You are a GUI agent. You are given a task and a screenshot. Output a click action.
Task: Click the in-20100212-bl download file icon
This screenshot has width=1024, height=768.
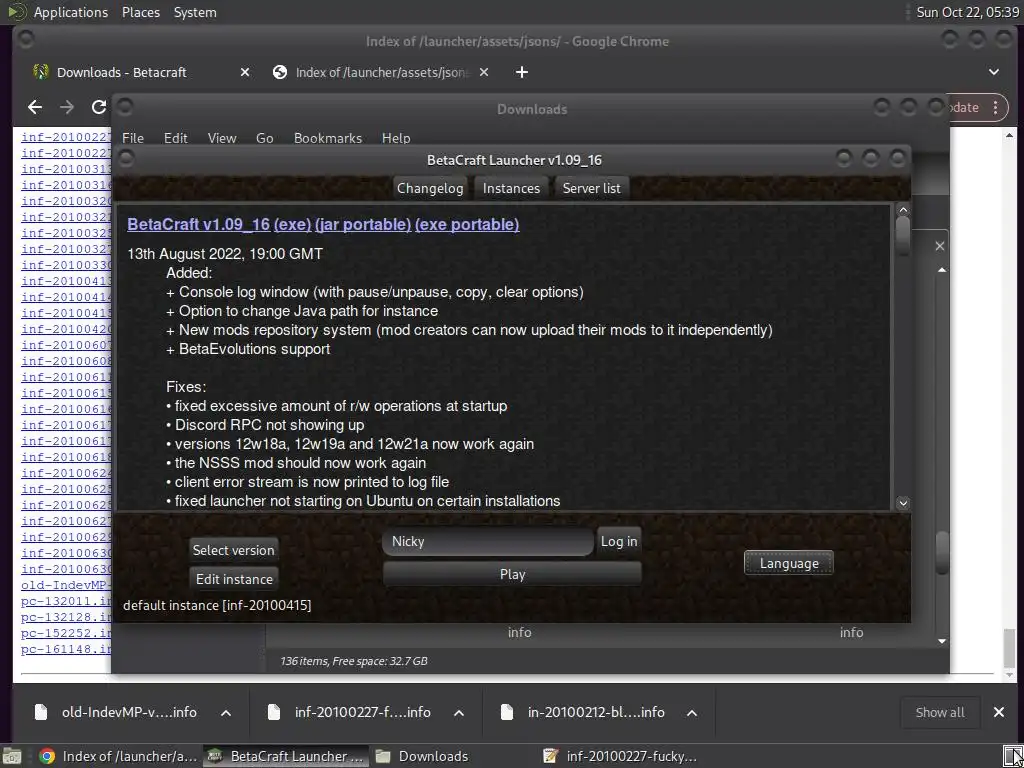click(x=507, y=712)
